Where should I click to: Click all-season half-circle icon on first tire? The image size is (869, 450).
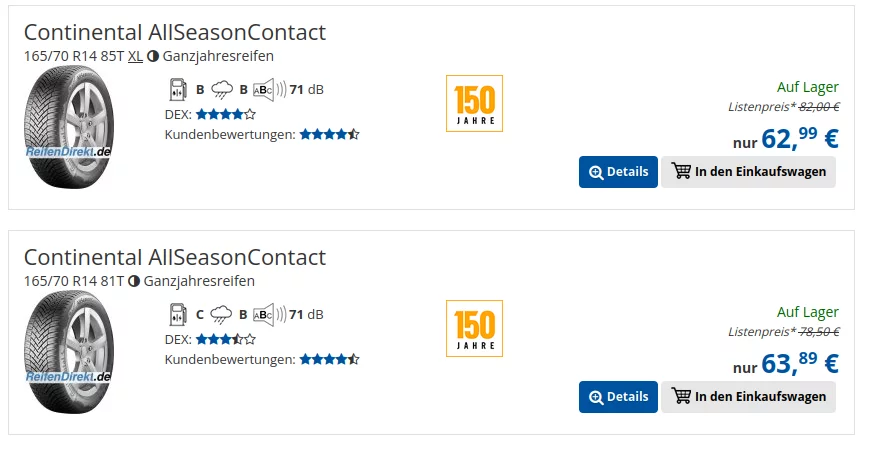point(153,56)
